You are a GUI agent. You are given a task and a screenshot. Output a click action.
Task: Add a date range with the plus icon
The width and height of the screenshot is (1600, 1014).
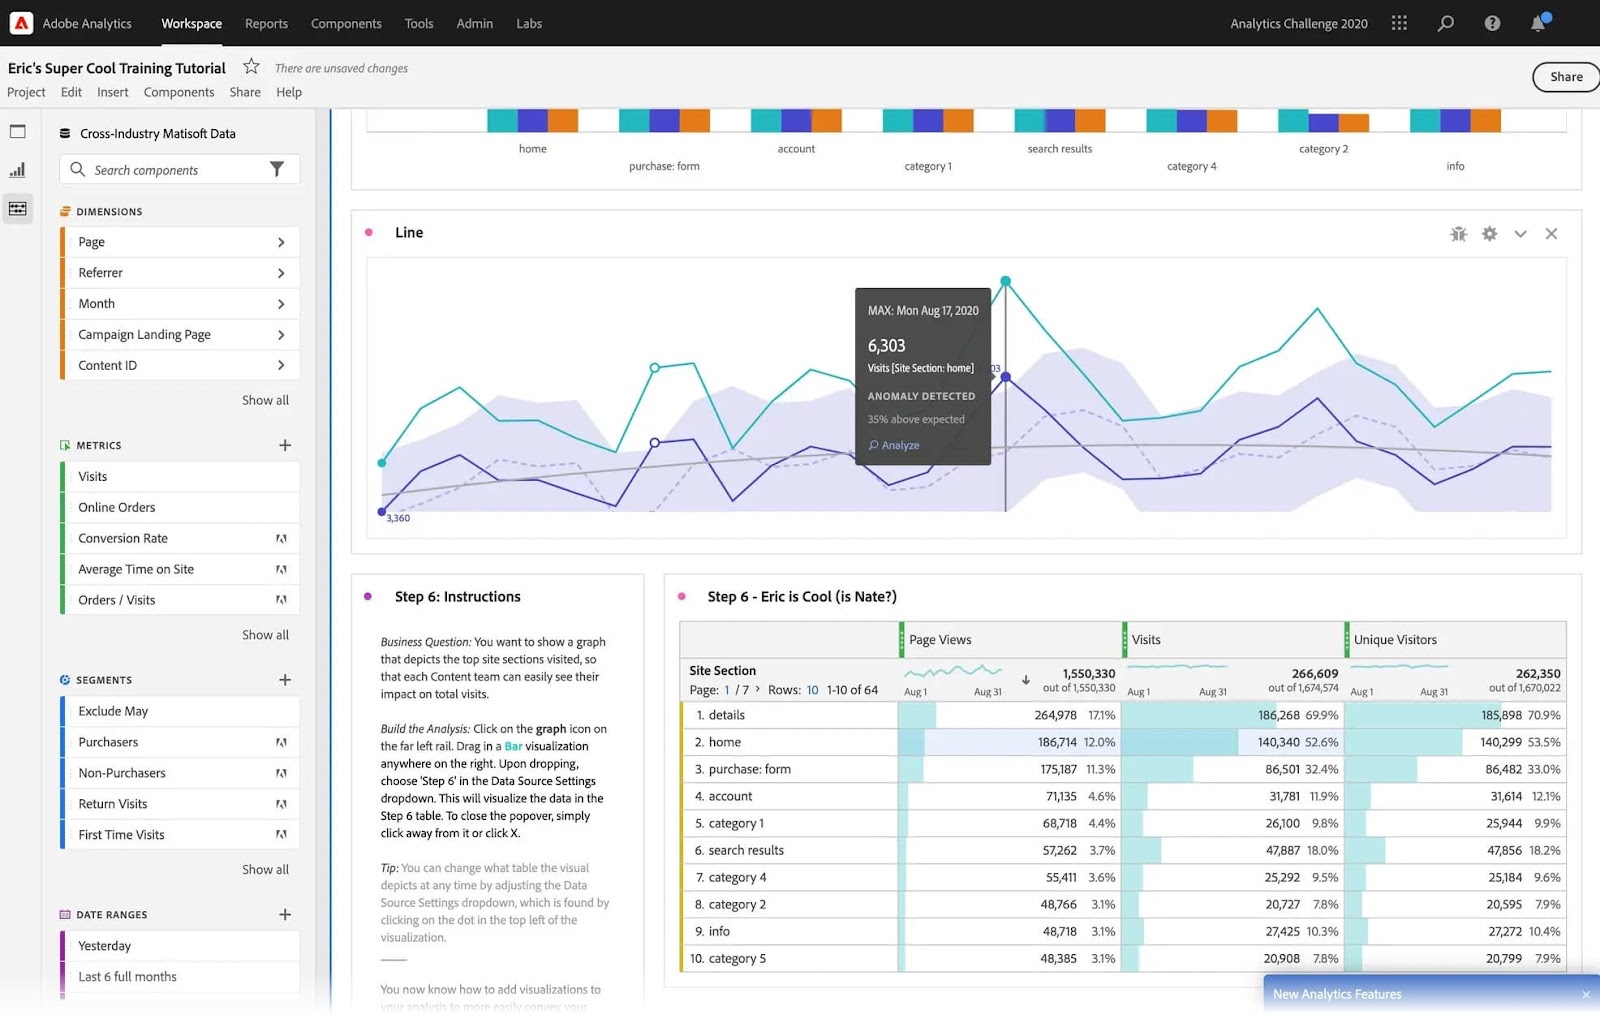284,914
